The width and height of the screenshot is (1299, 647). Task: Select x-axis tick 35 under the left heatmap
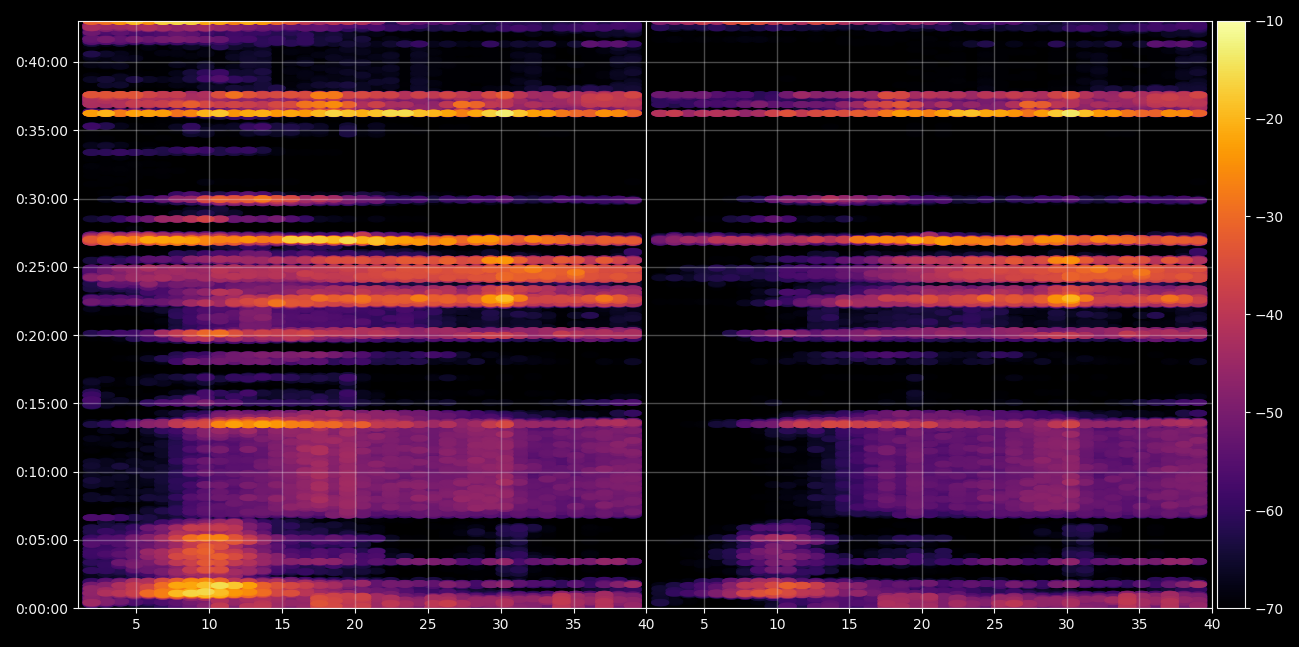(574, 625)
